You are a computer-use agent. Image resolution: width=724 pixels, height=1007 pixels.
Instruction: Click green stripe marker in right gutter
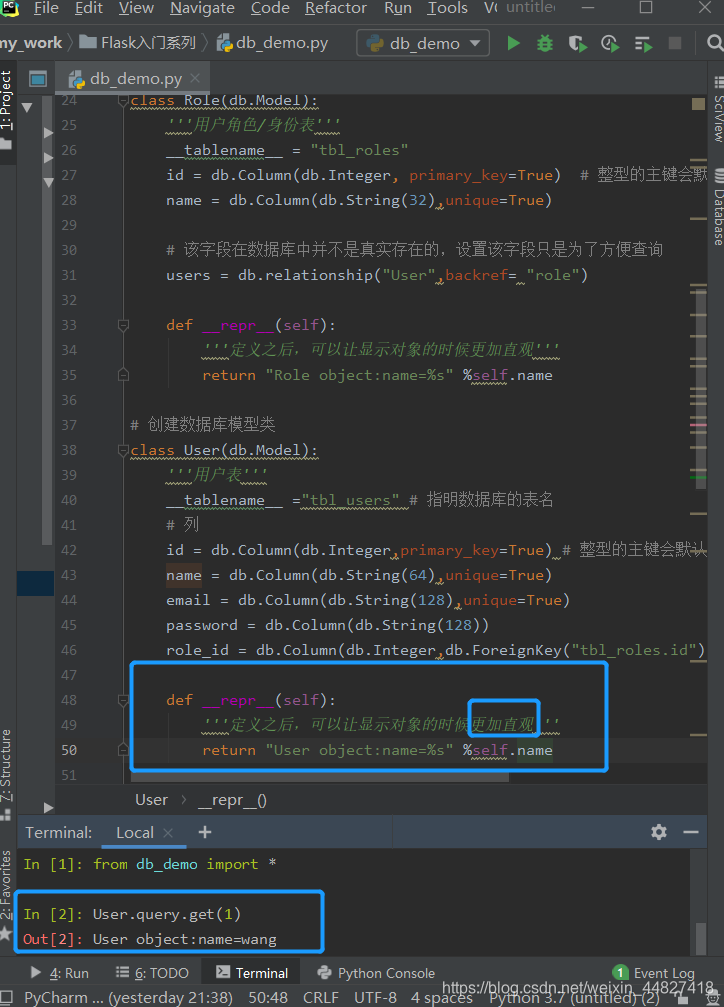(x=698, y=477)
